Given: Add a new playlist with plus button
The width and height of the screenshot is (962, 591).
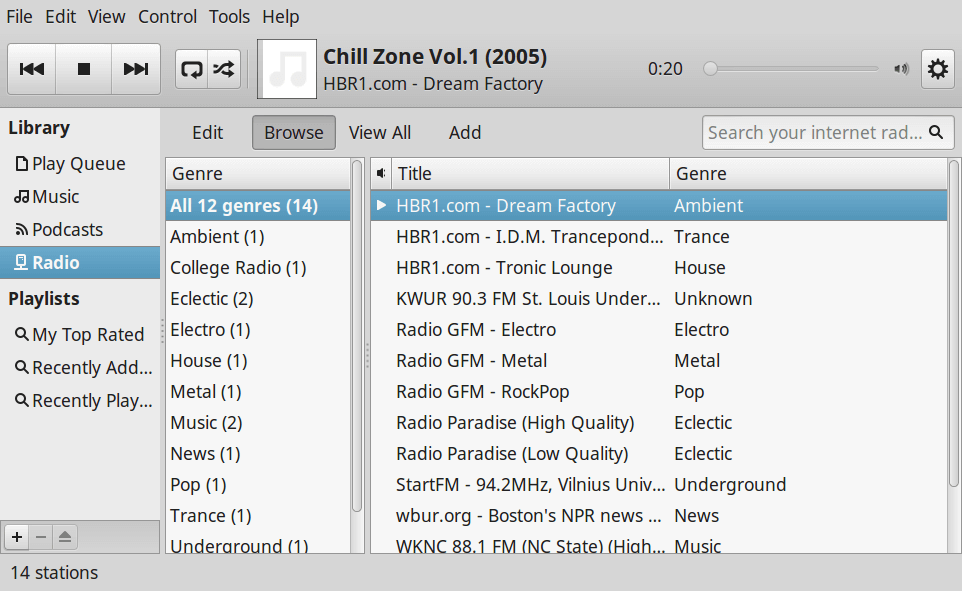Looking at the screenshot, I should 17,537.
